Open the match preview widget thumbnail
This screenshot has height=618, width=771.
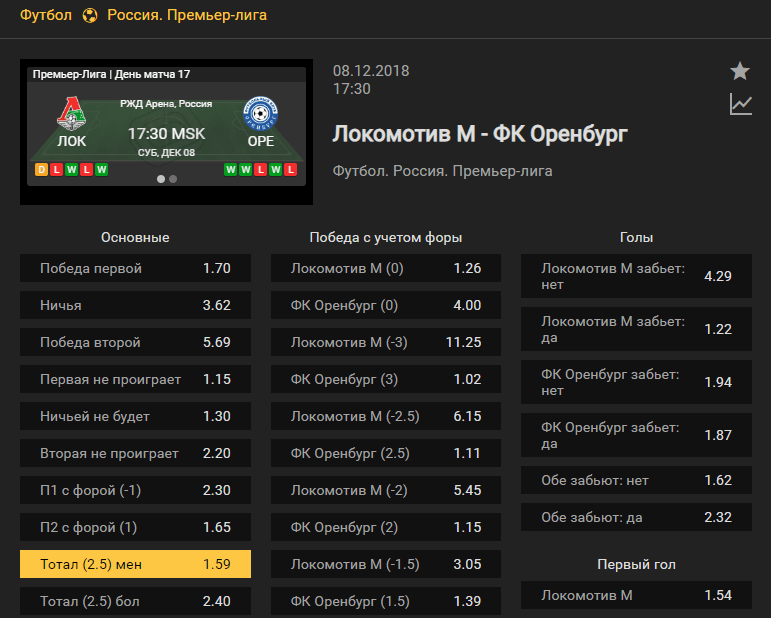[166, 132]
